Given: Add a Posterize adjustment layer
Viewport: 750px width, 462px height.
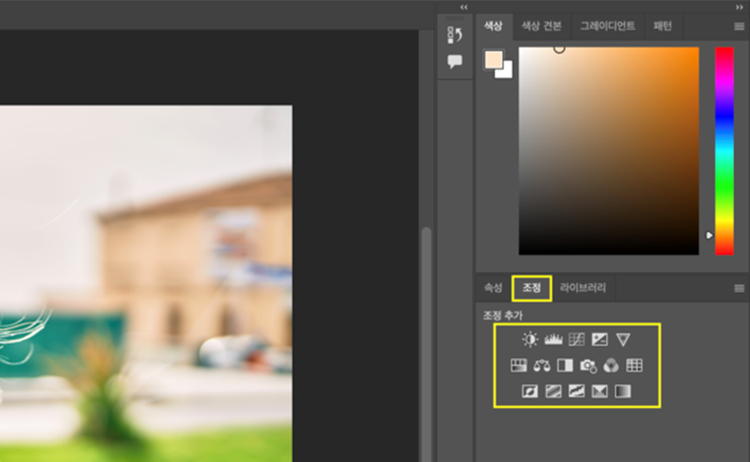Looking at the screenshot, I should 553,391.
